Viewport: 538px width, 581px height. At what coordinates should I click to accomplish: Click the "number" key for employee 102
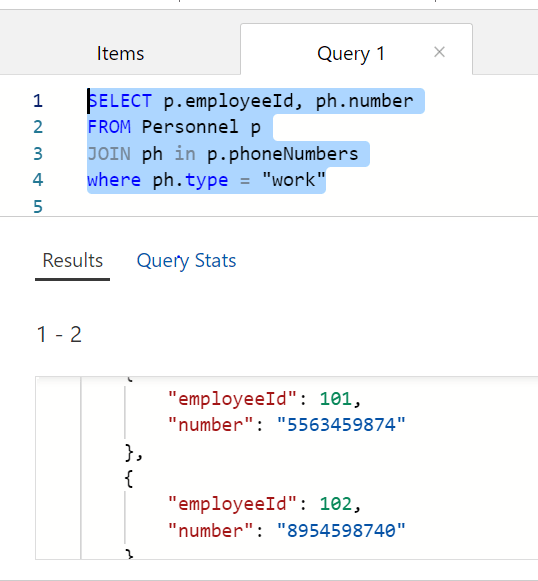tap(210, 531)
